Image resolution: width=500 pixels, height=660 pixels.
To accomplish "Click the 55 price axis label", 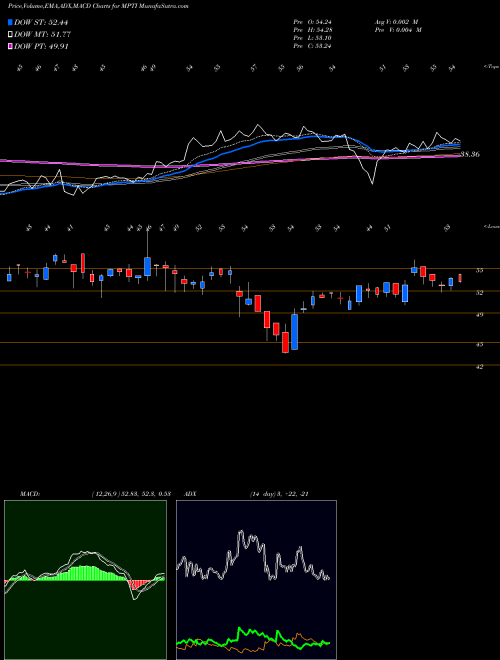I will pyautogui.click(x=479, y=271).
